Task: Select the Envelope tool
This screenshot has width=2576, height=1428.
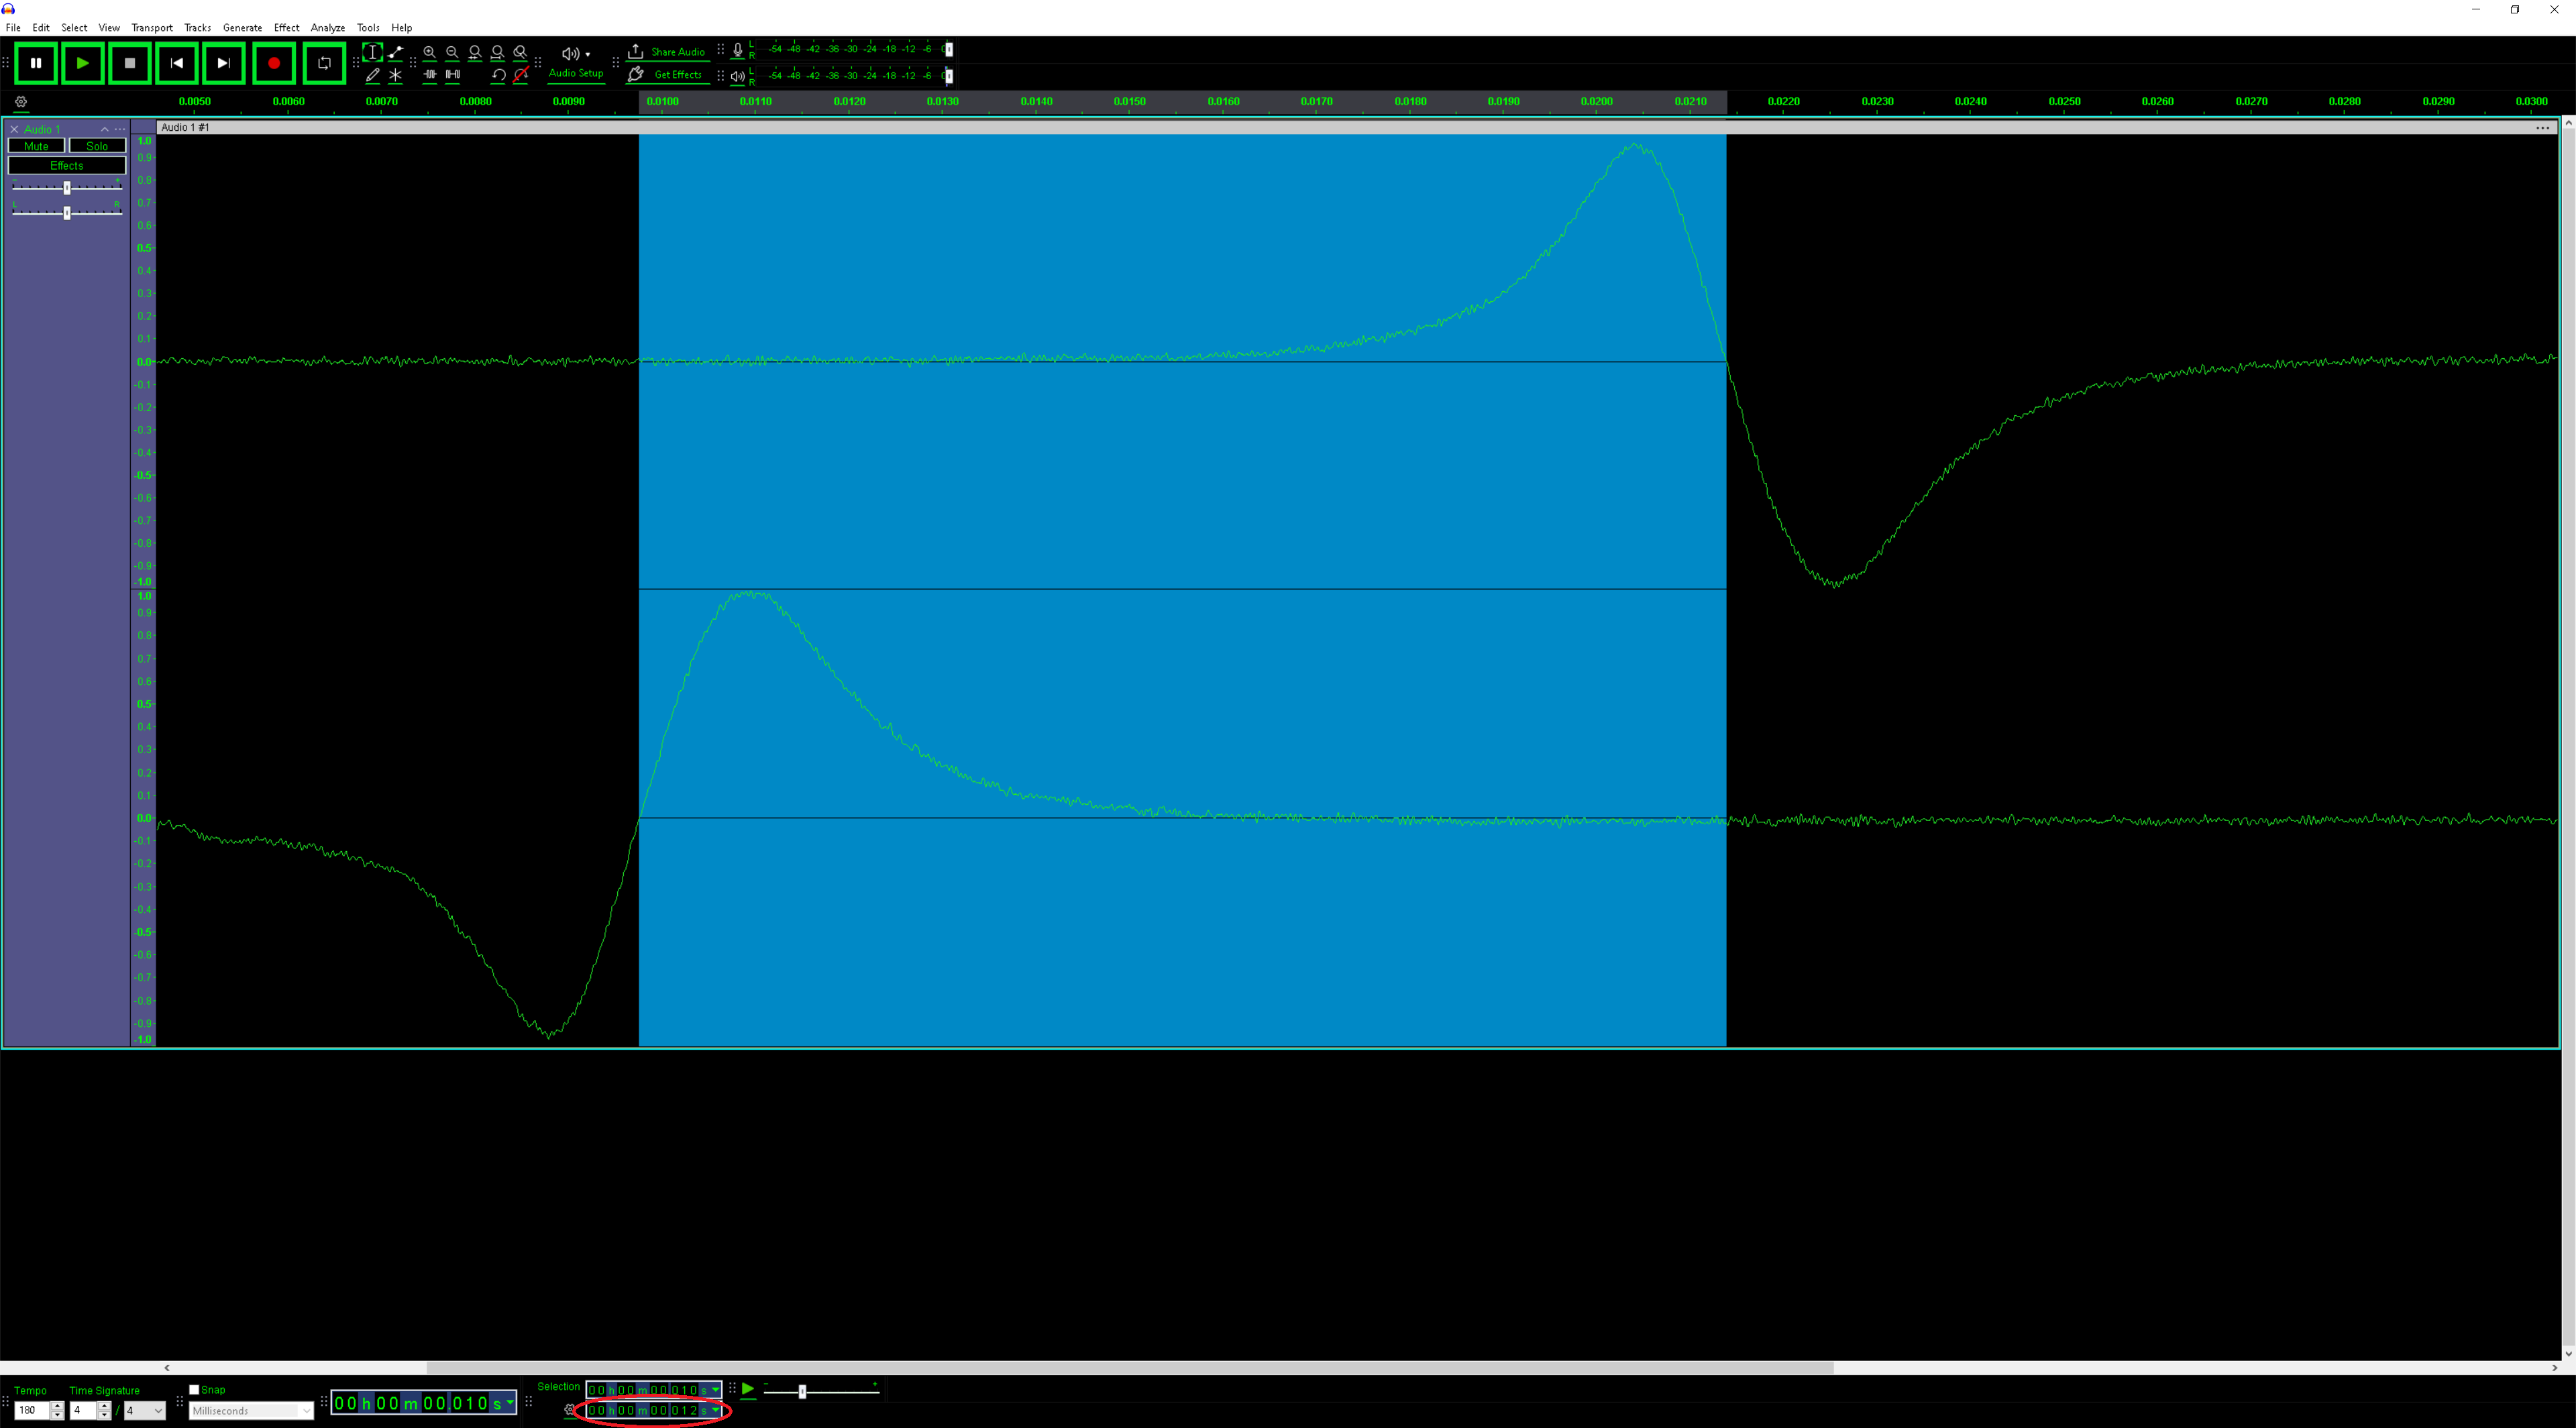Action: 396,52
